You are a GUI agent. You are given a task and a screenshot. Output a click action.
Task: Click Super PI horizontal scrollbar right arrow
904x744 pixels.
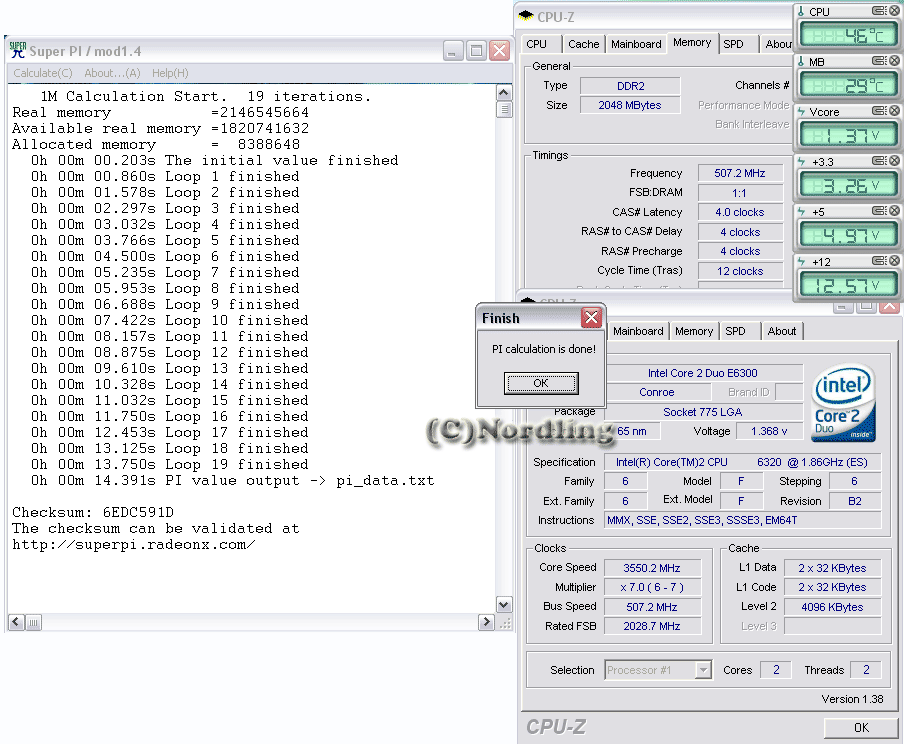pos(487,622)
